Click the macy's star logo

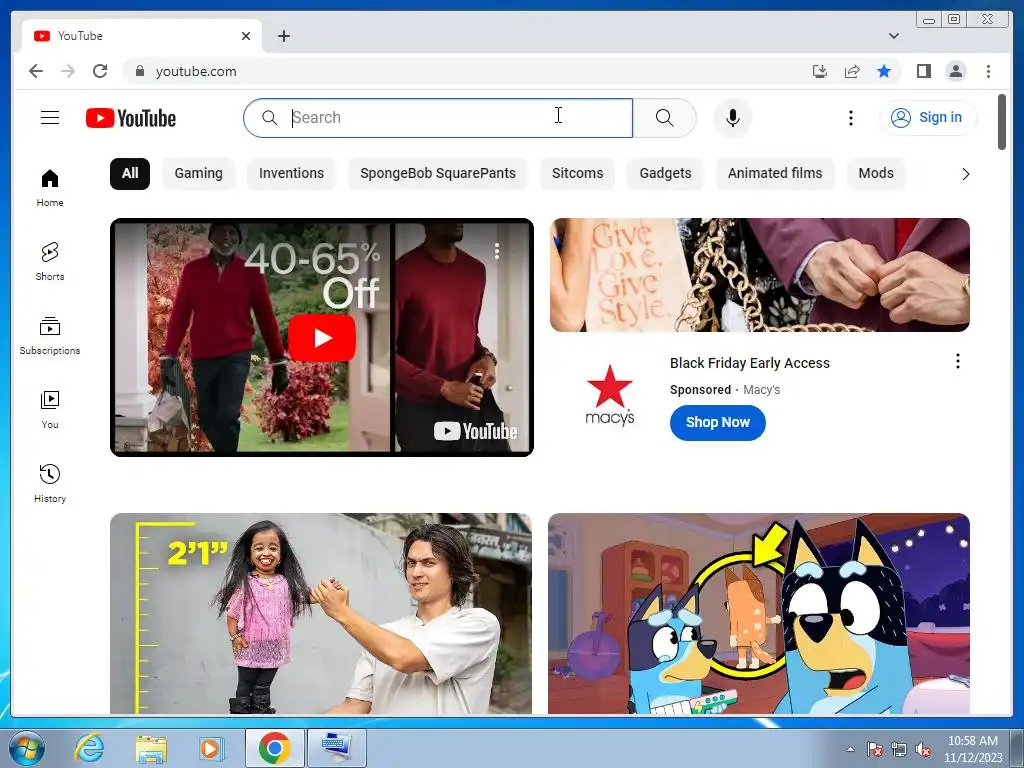[x=609, y=395]
